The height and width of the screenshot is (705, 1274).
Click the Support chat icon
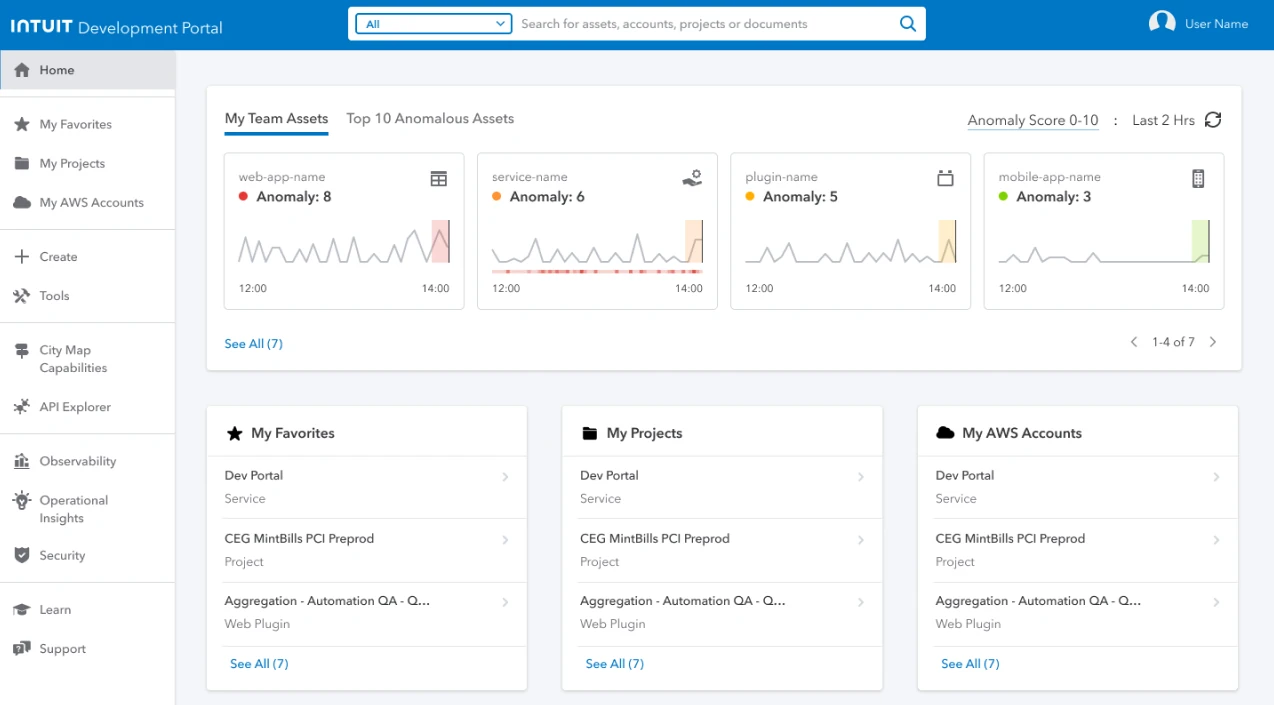coord(22,649)
